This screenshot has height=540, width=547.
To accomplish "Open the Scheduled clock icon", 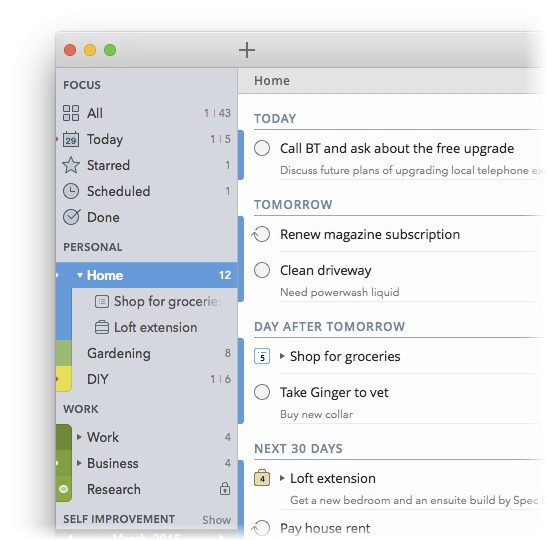I will coord(71,191).
